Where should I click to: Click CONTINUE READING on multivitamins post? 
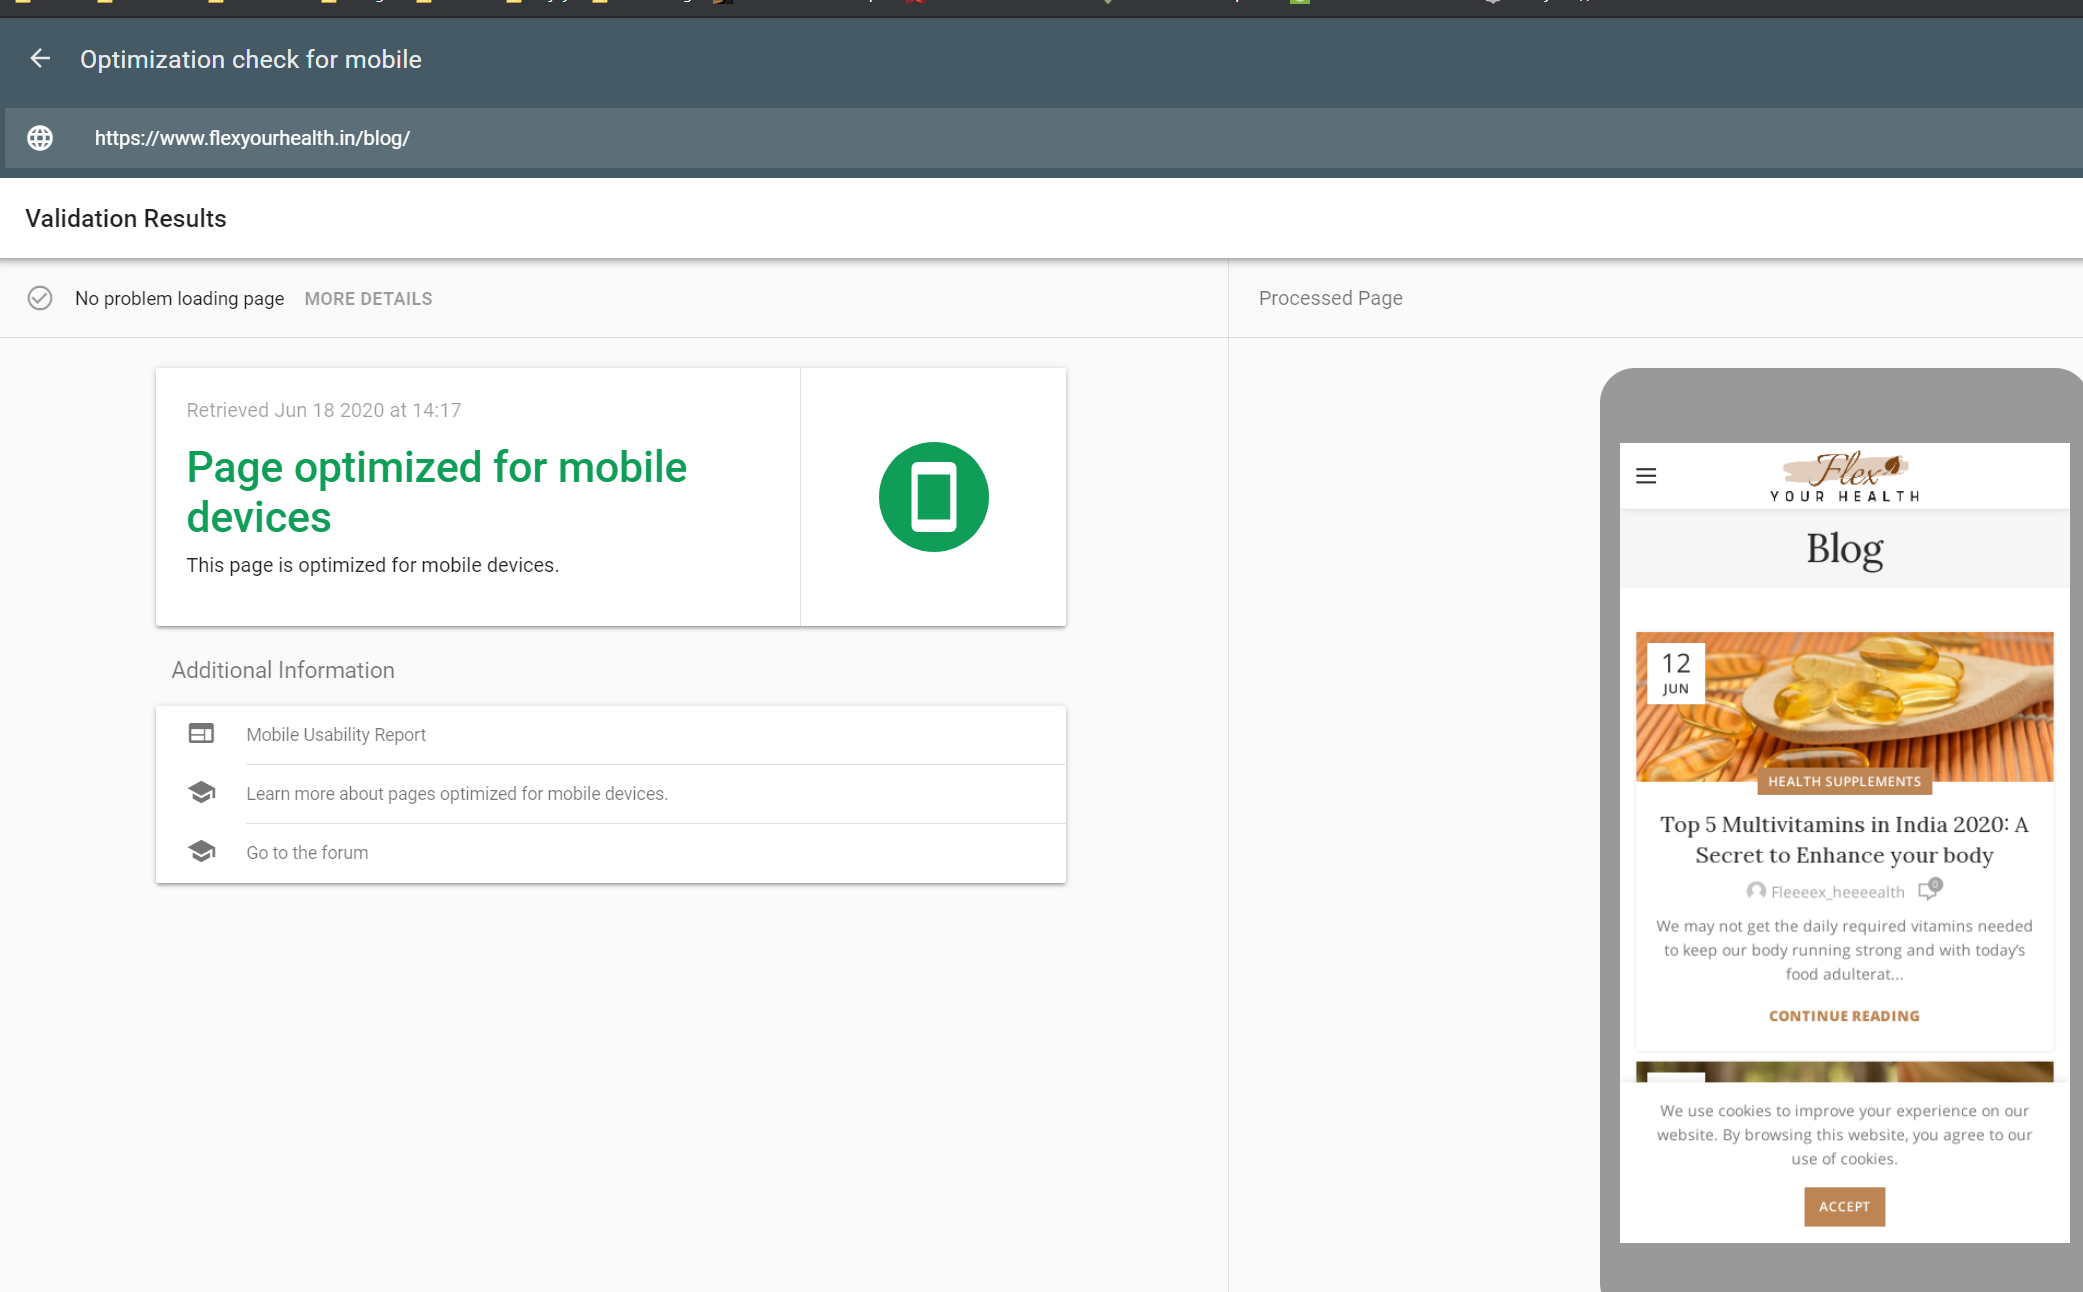pos(1844,1016)
